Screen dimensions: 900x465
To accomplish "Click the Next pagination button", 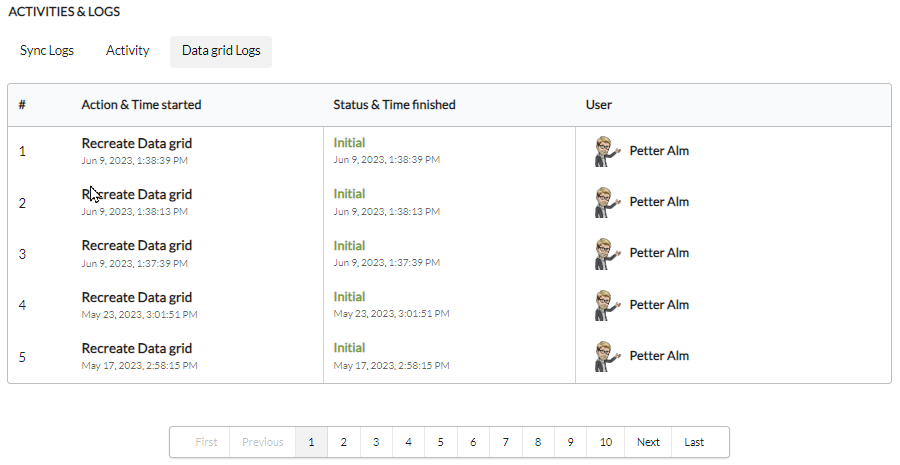I will coord(648,442).
